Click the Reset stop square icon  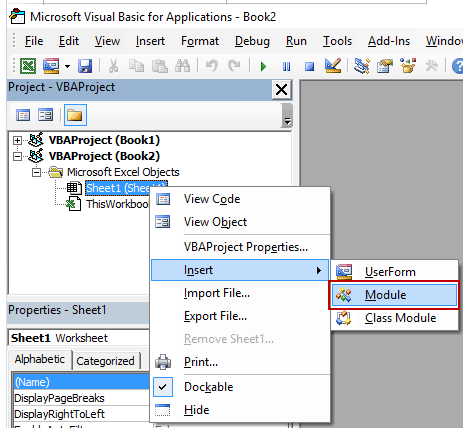click(x=309, y=66)
